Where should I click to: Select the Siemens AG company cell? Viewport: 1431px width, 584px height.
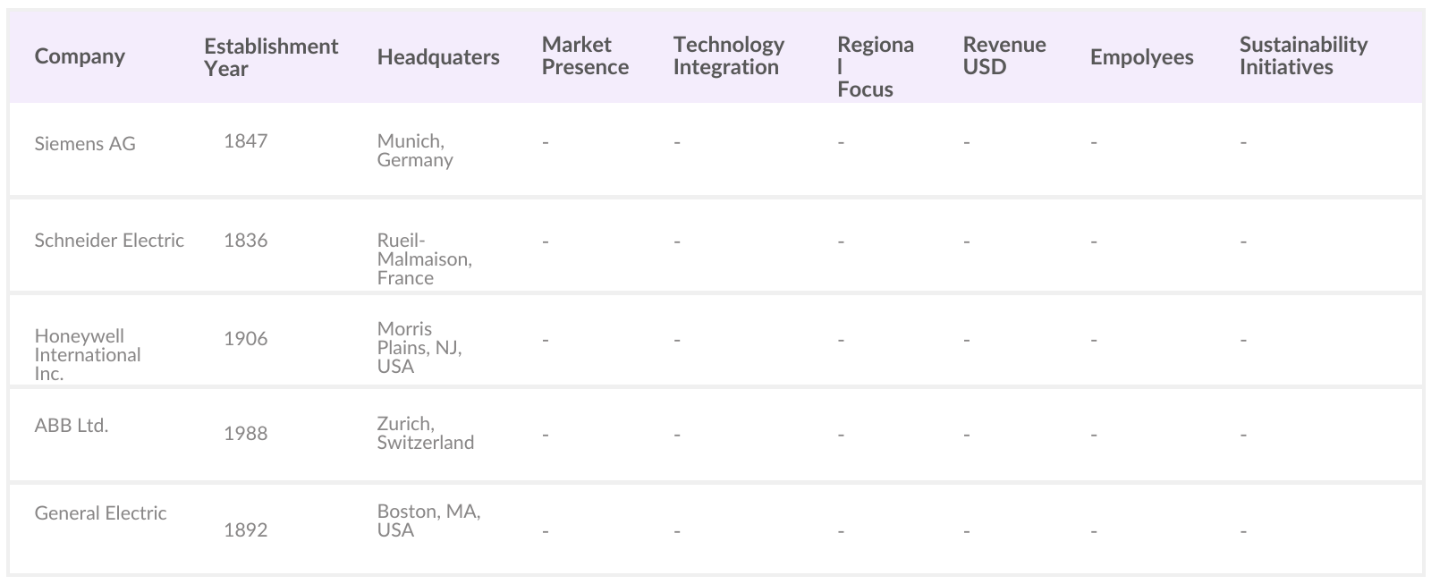(85, 143)
